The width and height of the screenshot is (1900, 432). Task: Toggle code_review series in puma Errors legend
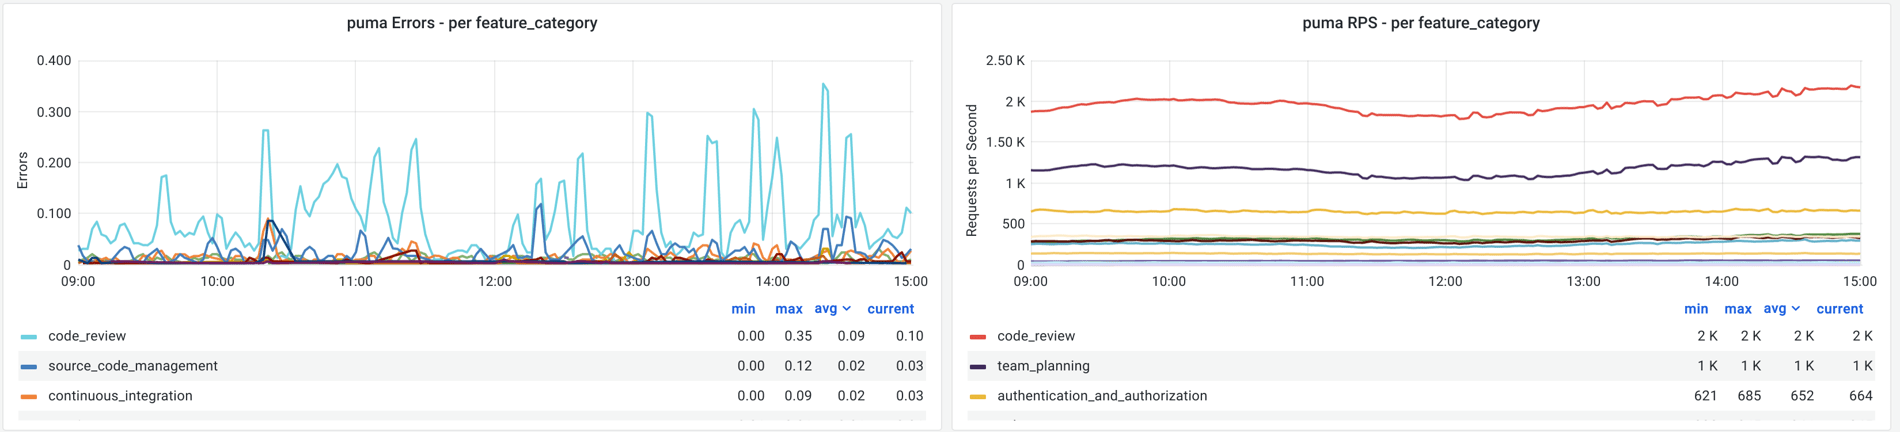tap(87, 337)
